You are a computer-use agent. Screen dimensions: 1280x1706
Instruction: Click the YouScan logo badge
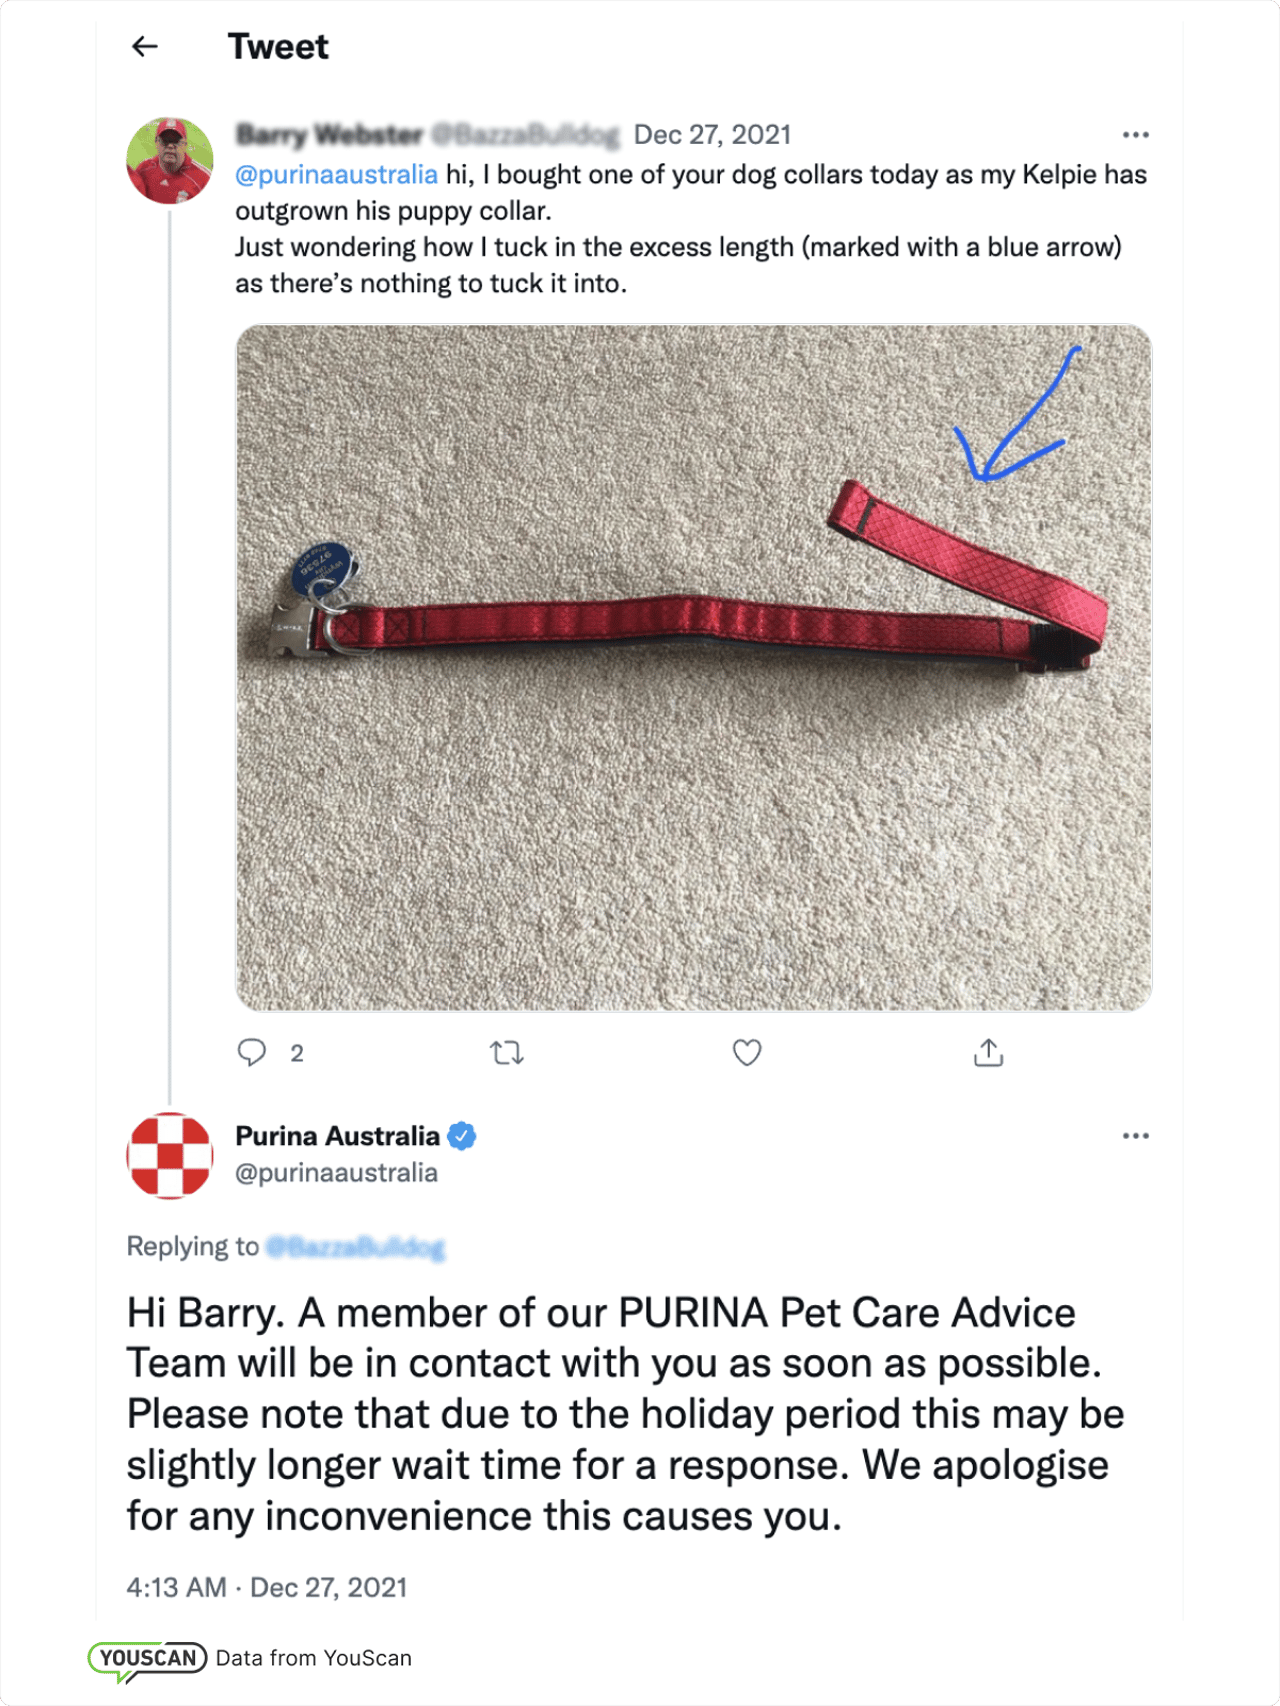pos(147,1659)
